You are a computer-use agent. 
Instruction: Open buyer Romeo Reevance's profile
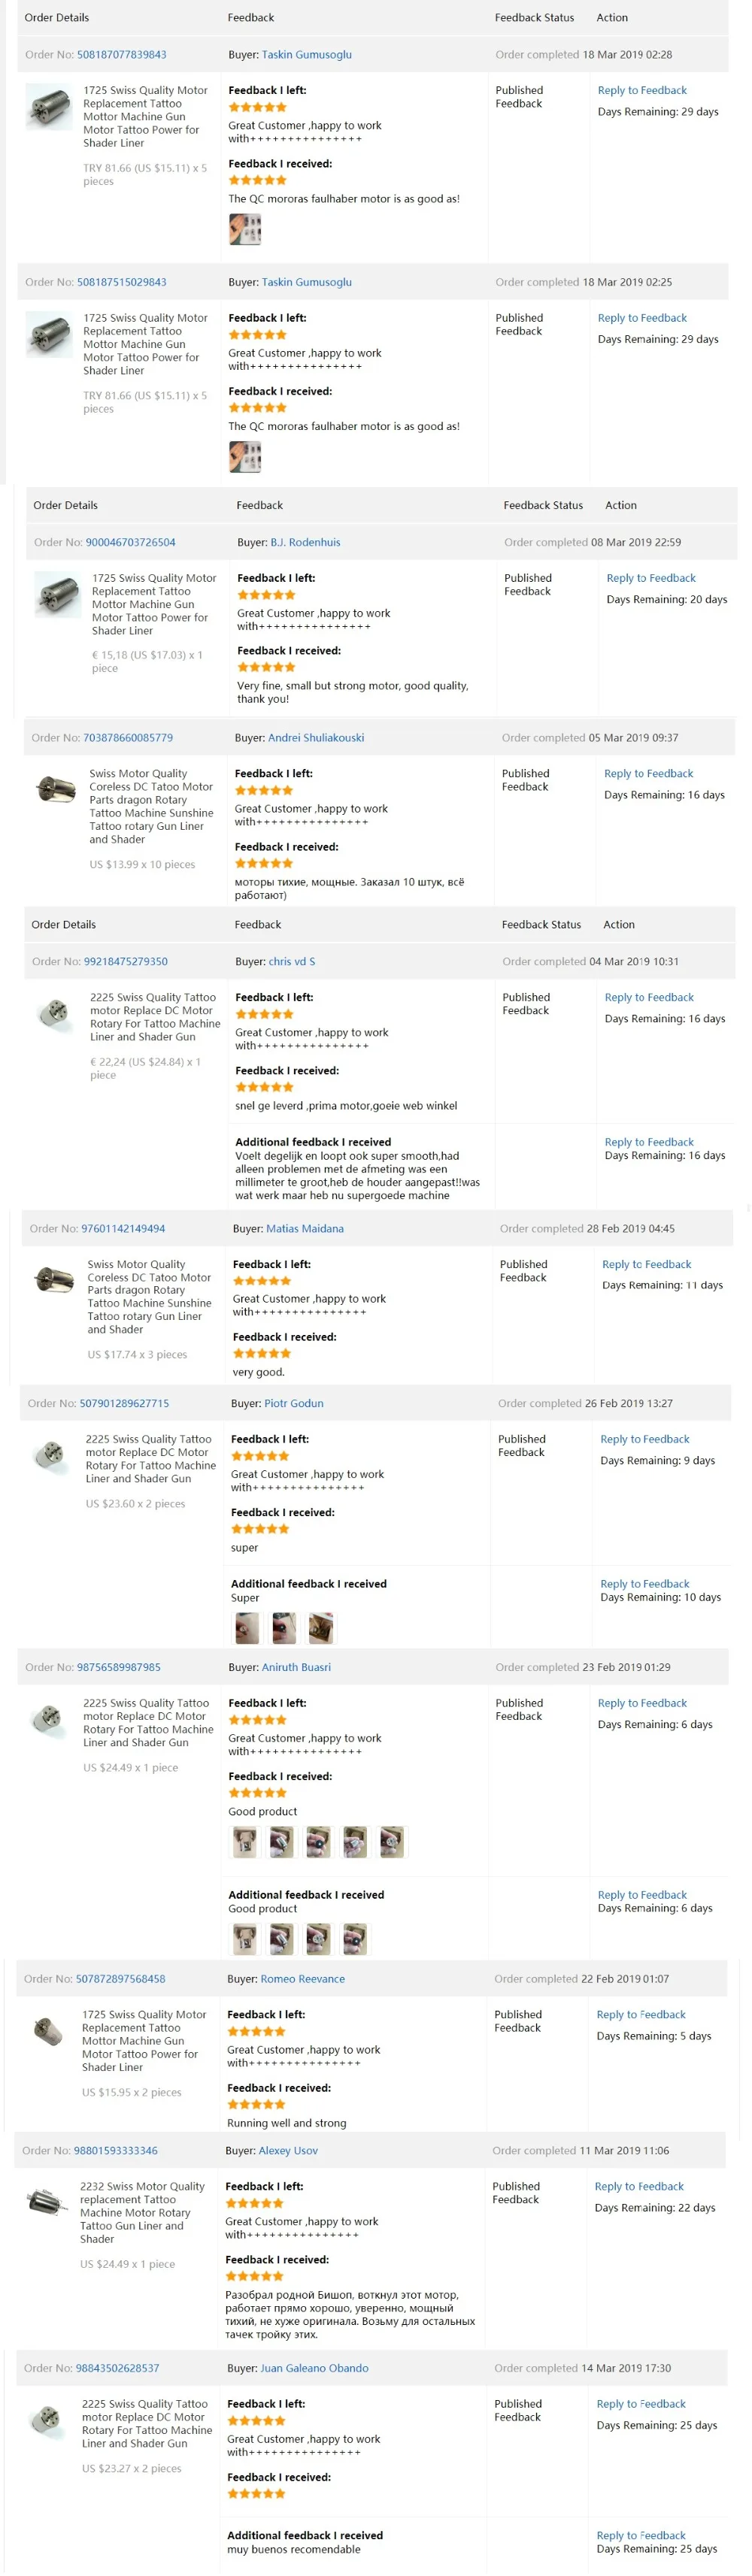coord(302,1979)
